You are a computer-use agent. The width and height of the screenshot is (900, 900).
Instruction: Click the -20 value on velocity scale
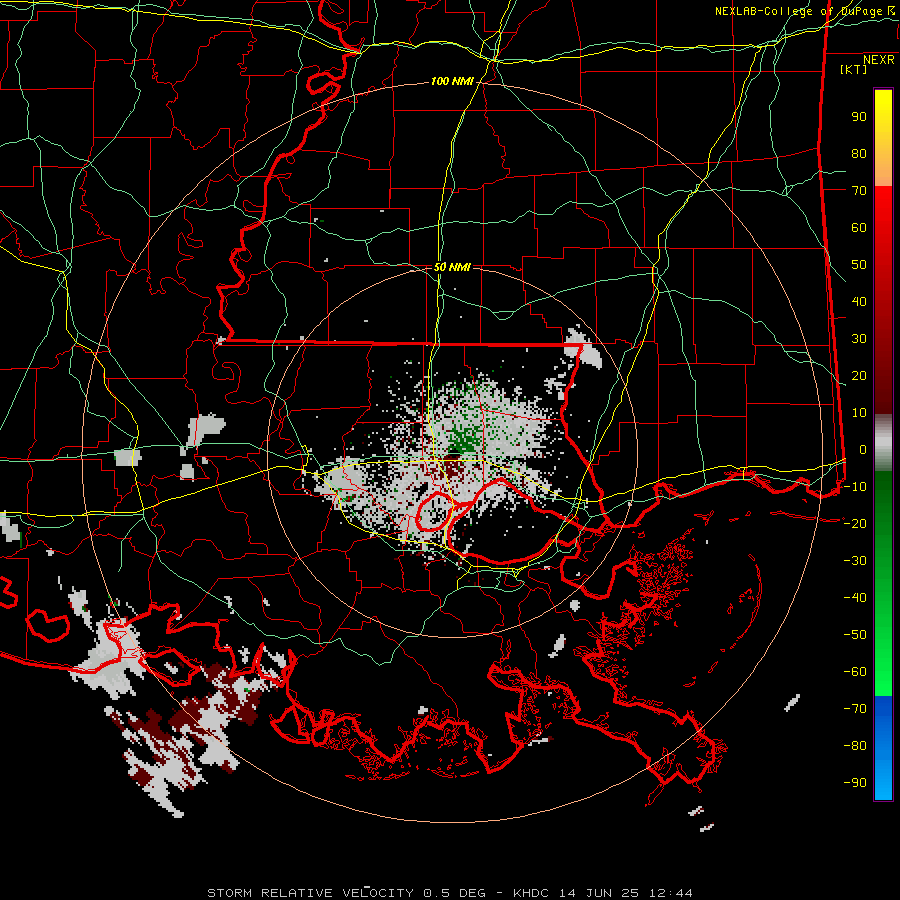tap(855, 524)
